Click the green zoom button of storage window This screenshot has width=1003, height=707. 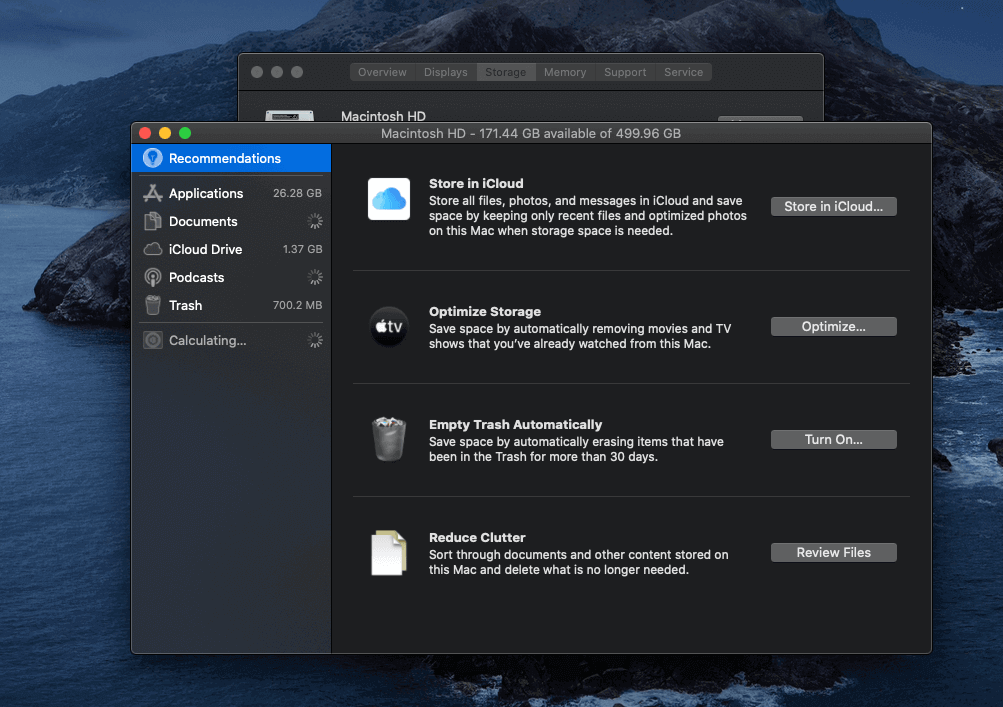(x=185, y=133)
